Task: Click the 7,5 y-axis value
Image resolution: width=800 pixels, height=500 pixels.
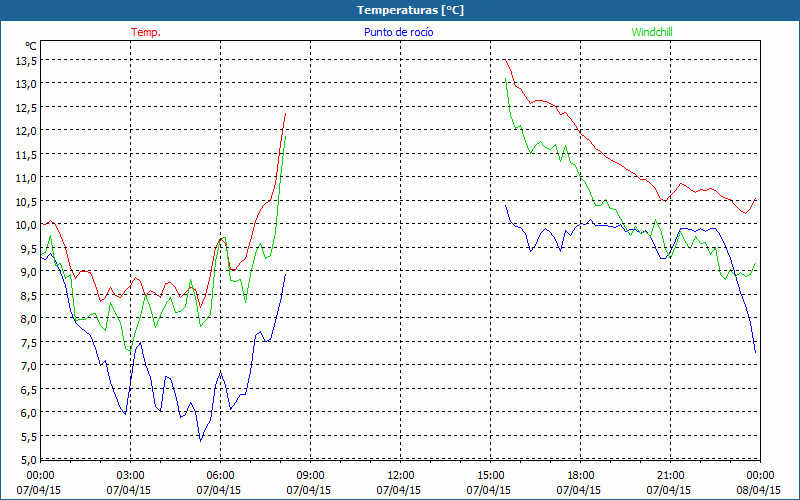Action: [29, 343]
